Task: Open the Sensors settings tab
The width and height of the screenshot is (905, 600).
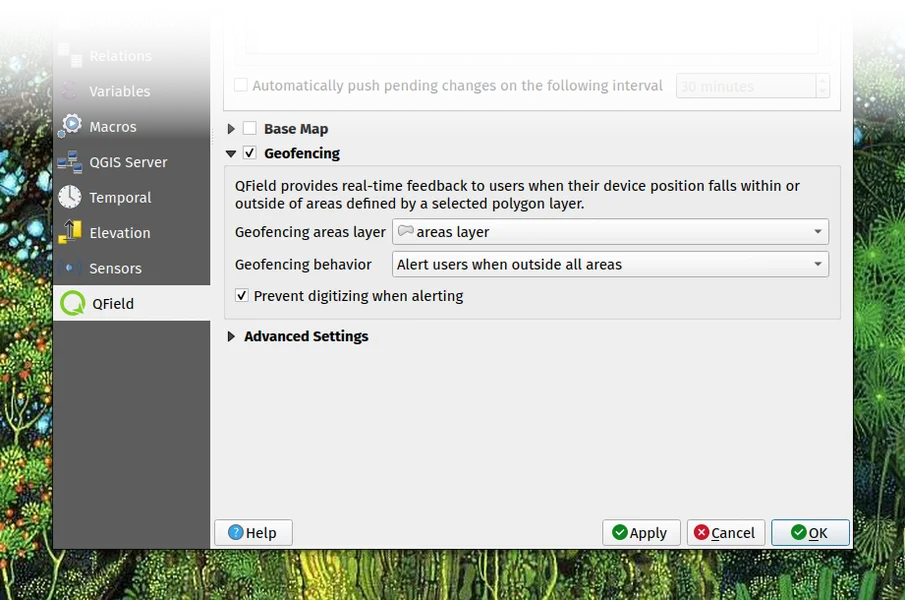Action: pyautogui.click(x=115, y=268)
